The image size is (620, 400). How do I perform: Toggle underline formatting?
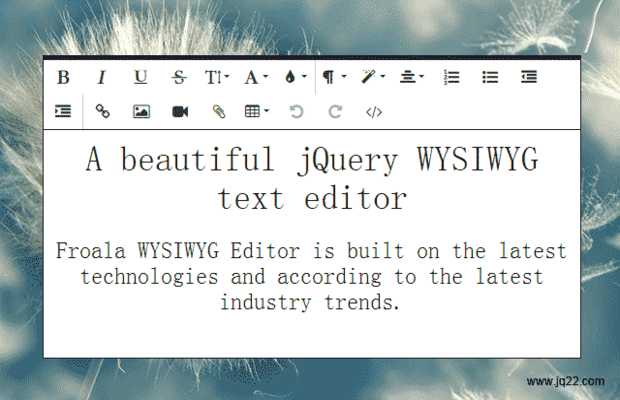tap(140, 77)
